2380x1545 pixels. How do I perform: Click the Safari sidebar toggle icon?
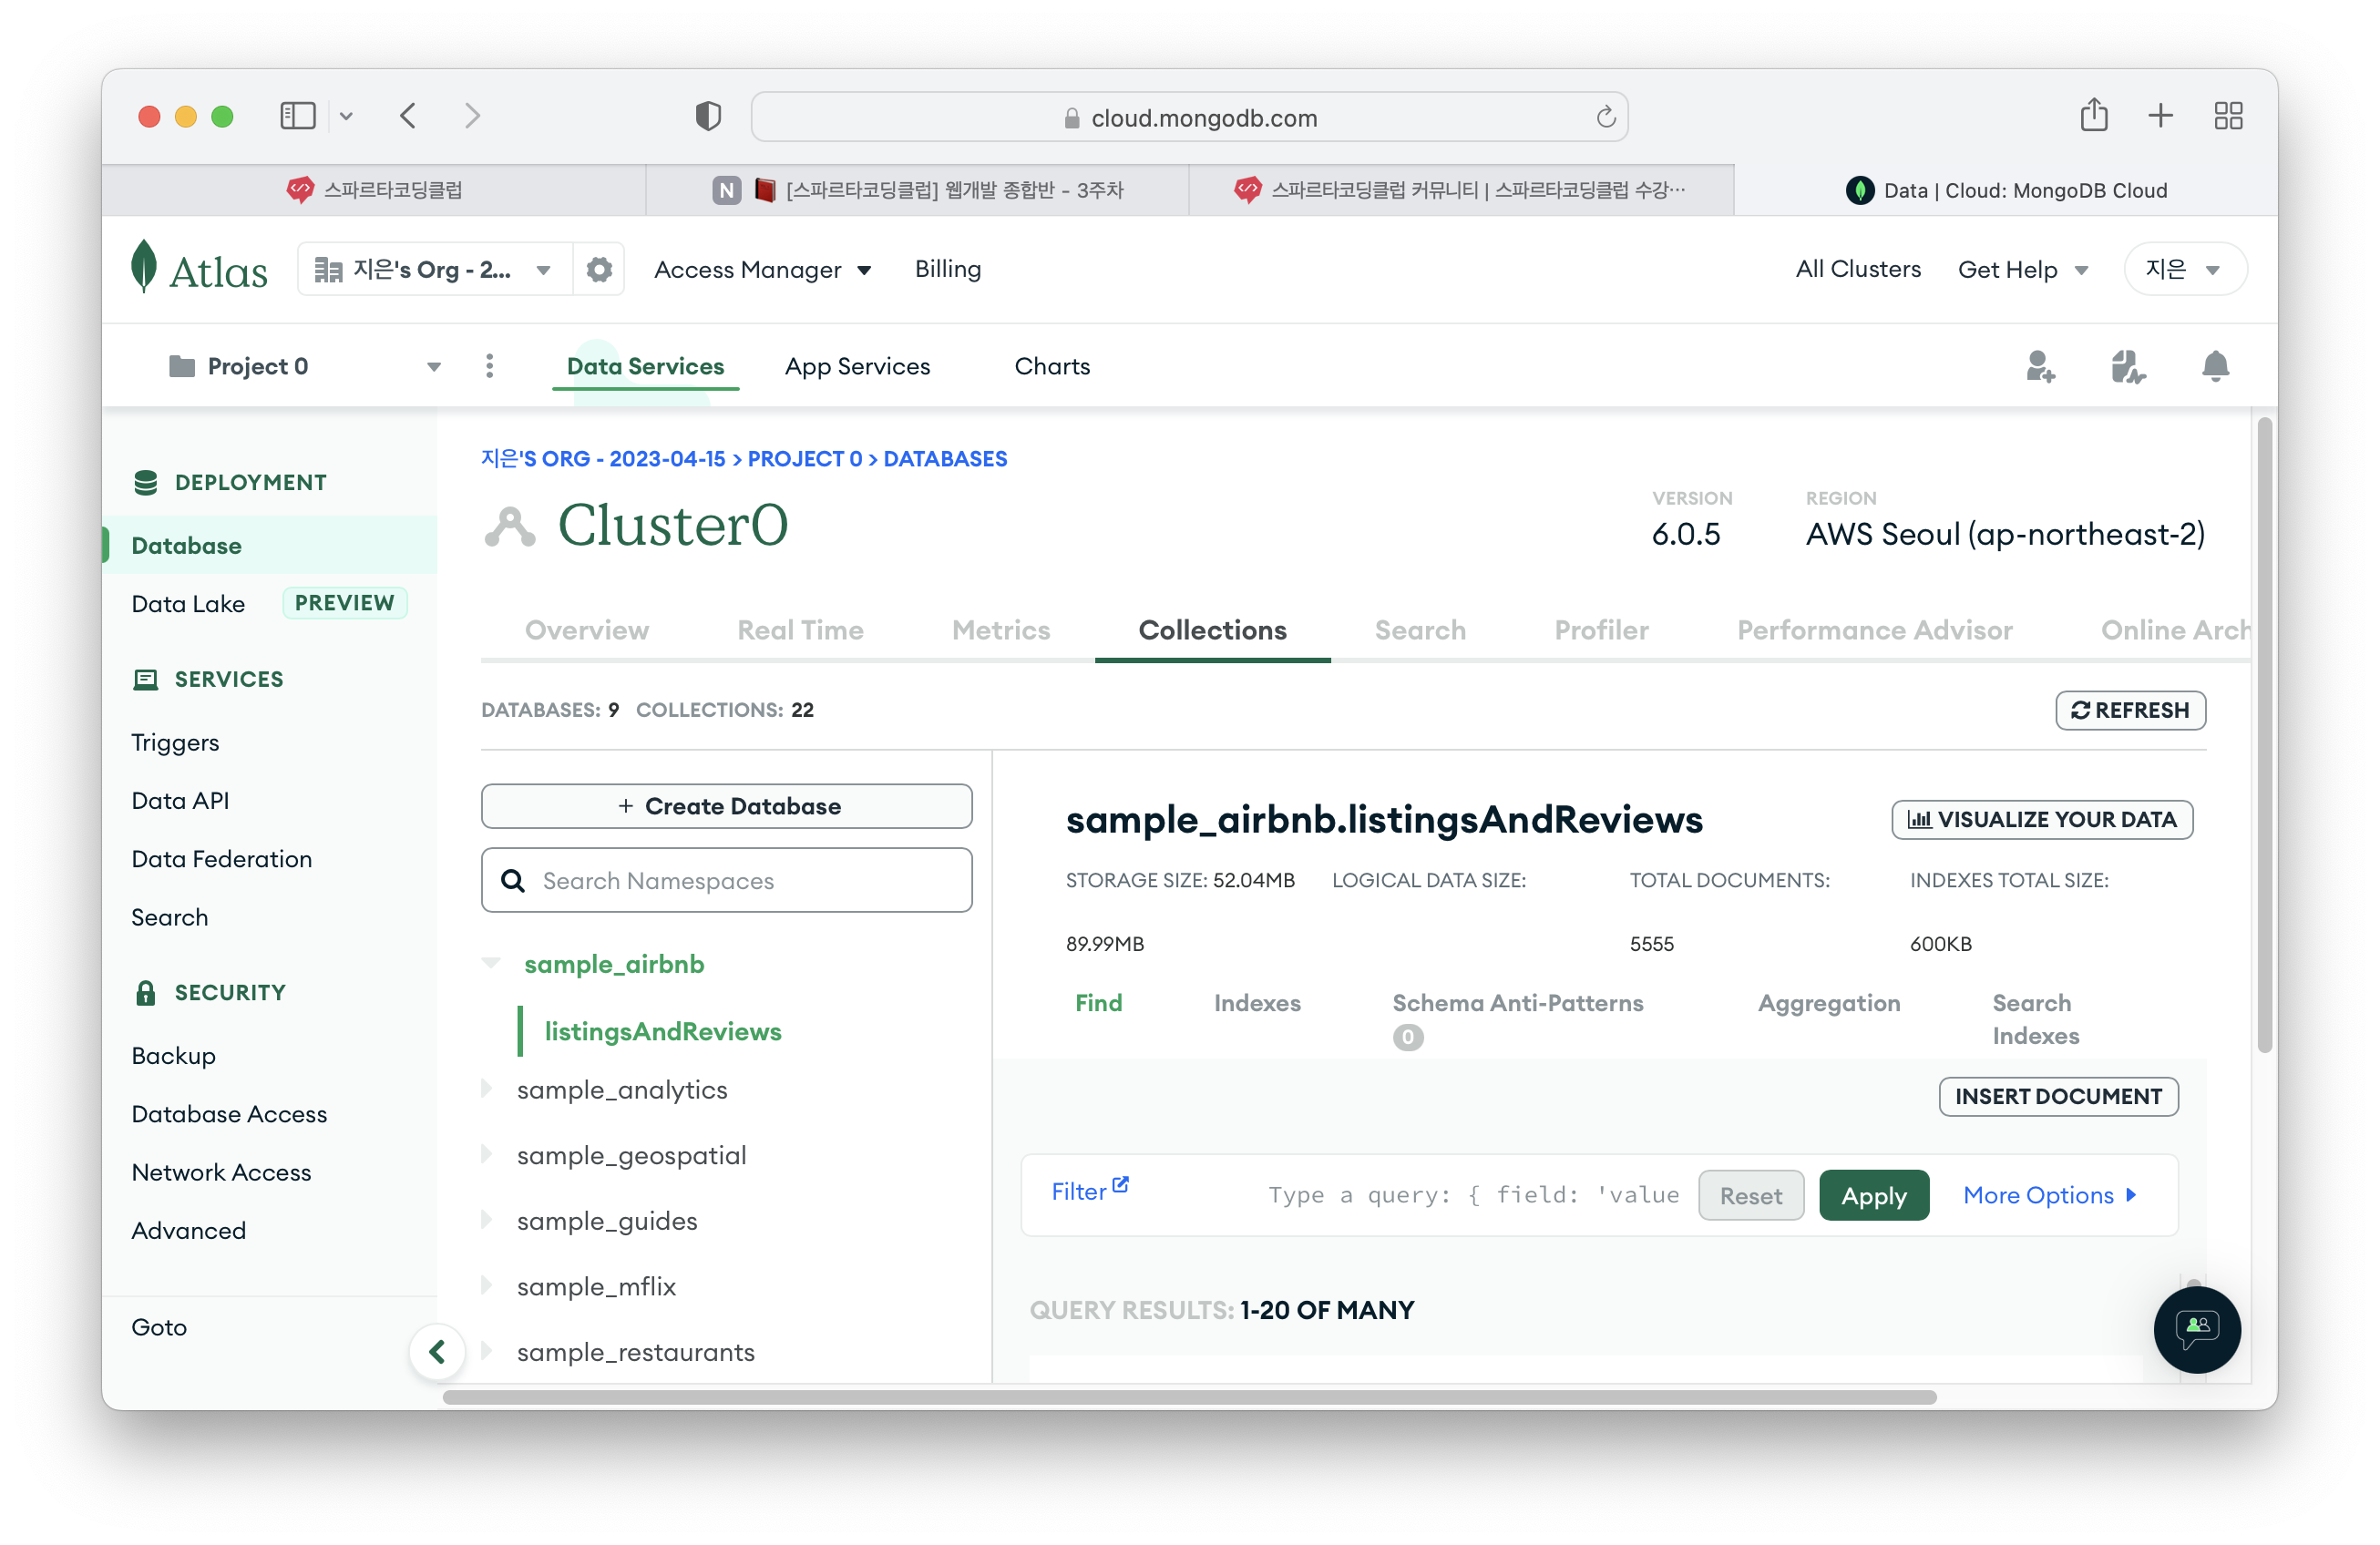click(297, 116)
